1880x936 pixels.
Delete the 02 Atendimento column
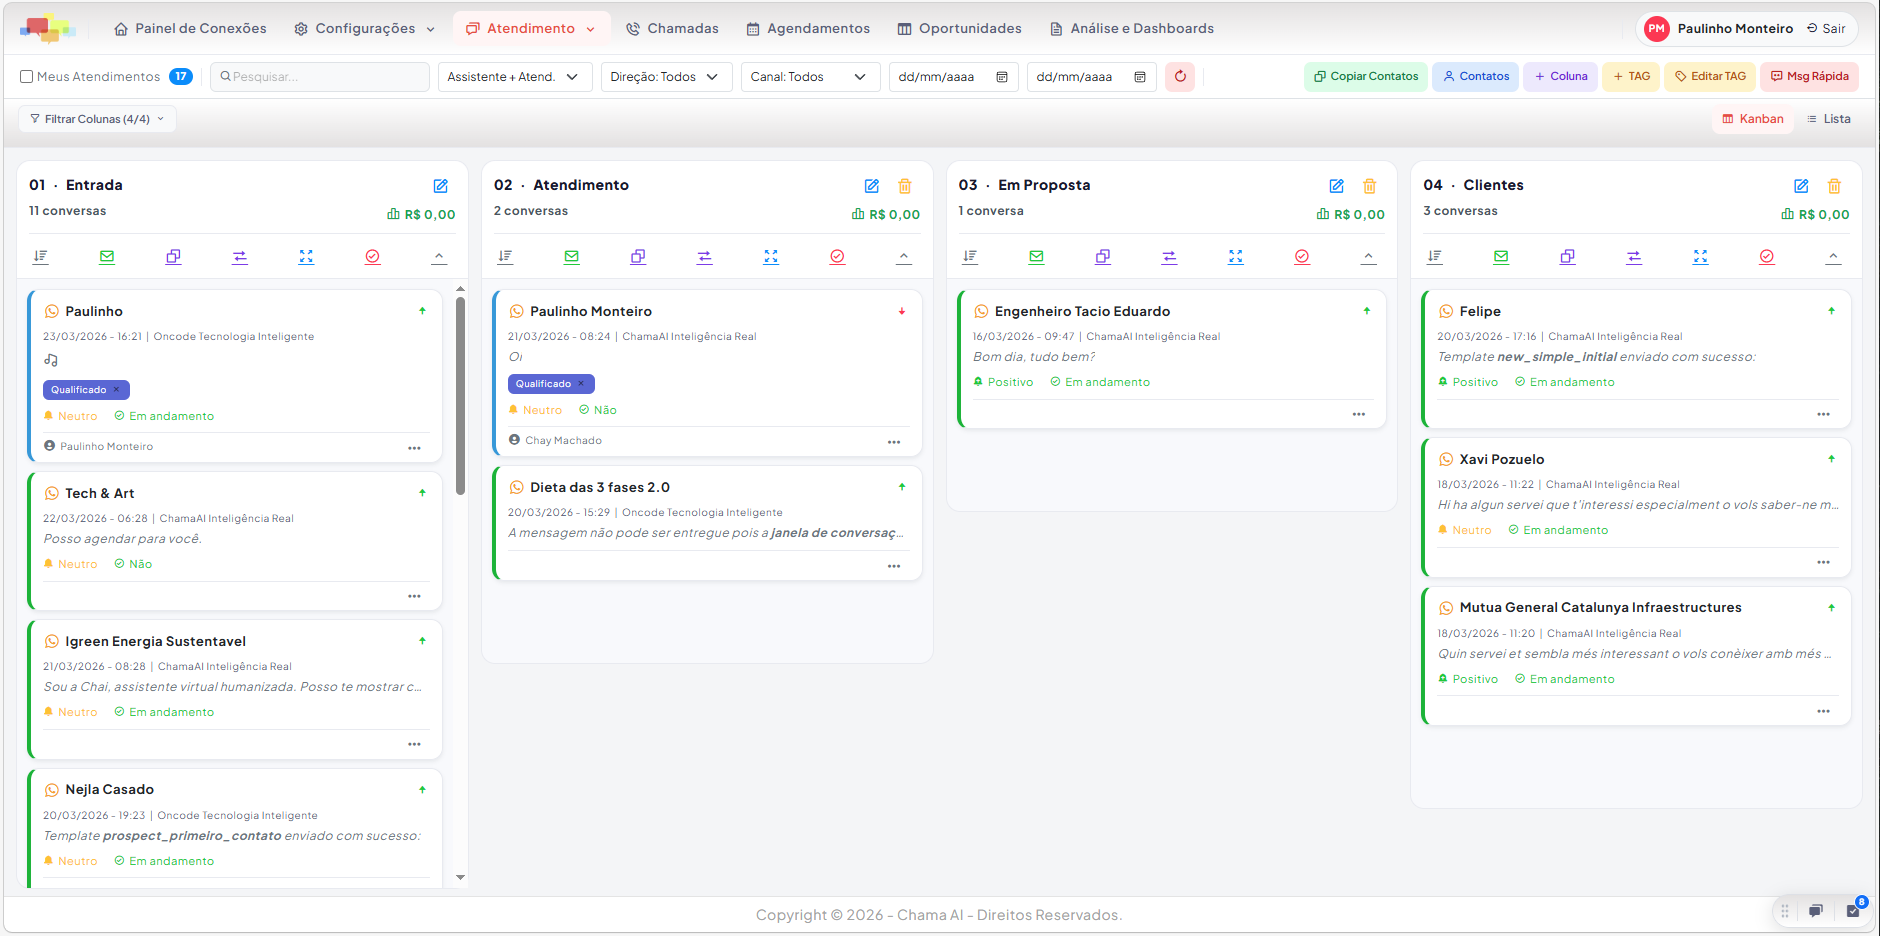tap(904, 186)
